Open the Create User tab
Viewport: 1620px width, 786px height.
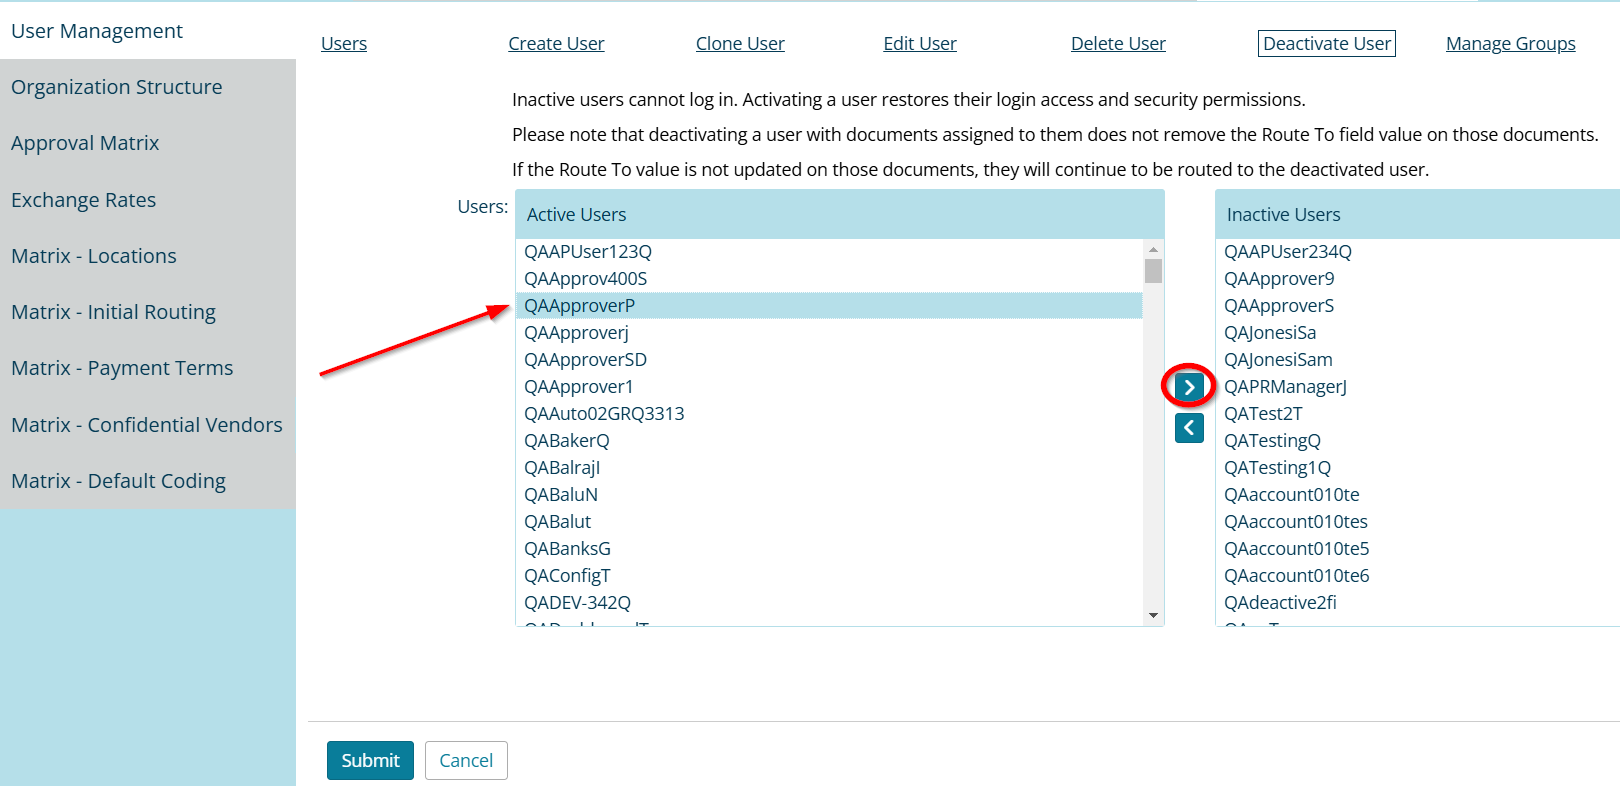pyautogui.click(x=556, y=44)
